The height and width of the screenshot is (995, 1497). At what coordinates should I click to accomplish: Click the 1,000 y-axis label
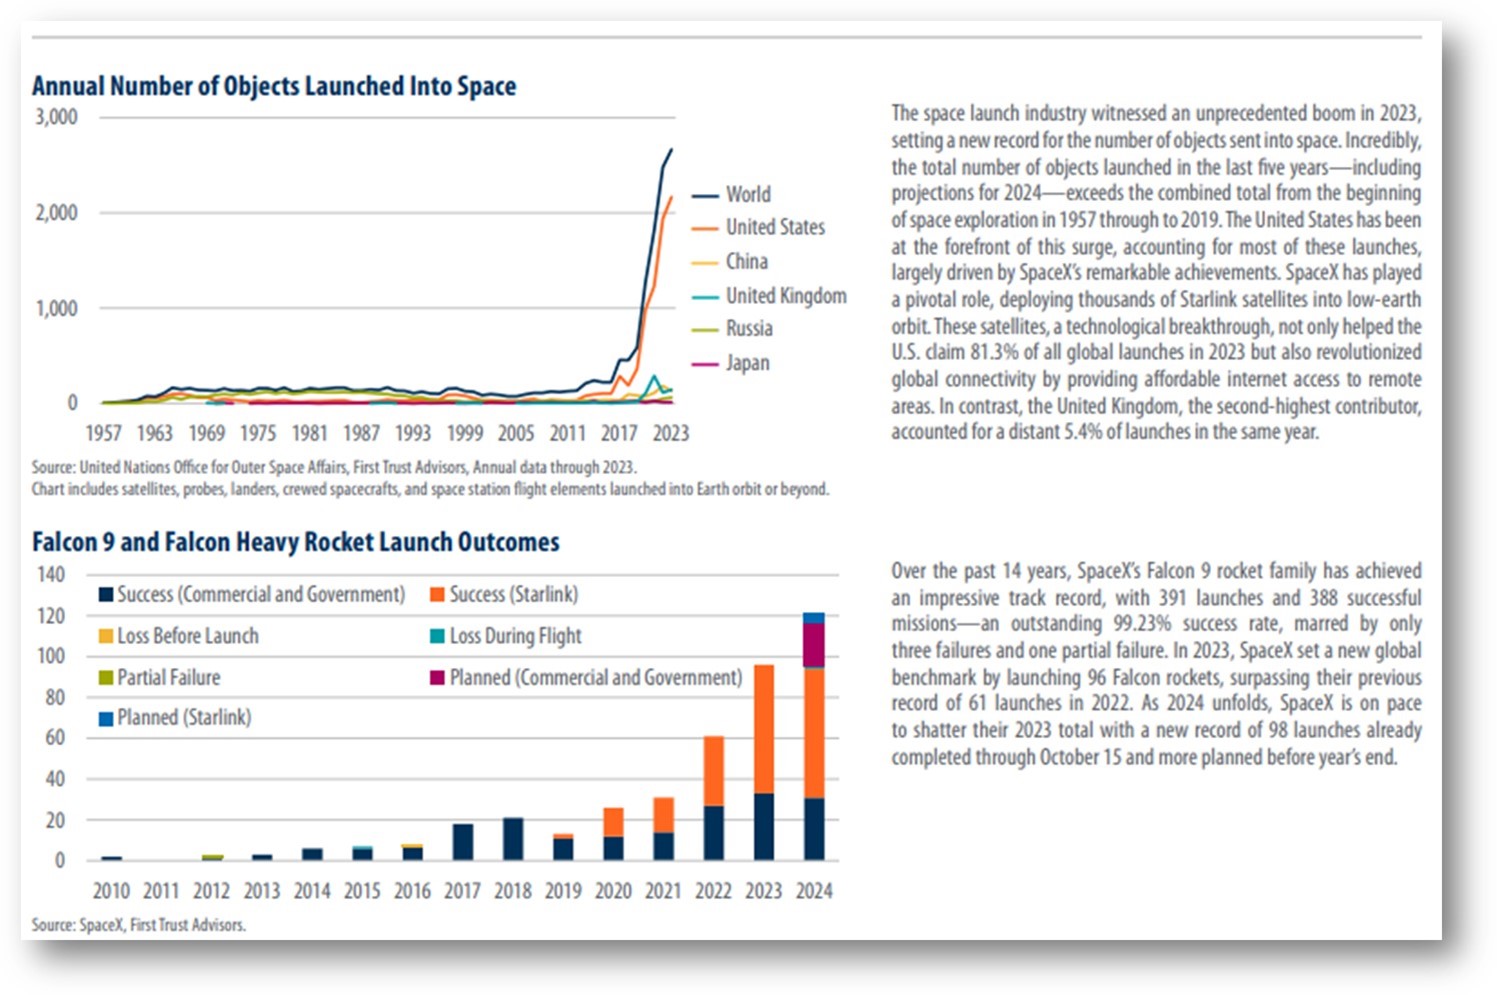(x=56, y=308)
